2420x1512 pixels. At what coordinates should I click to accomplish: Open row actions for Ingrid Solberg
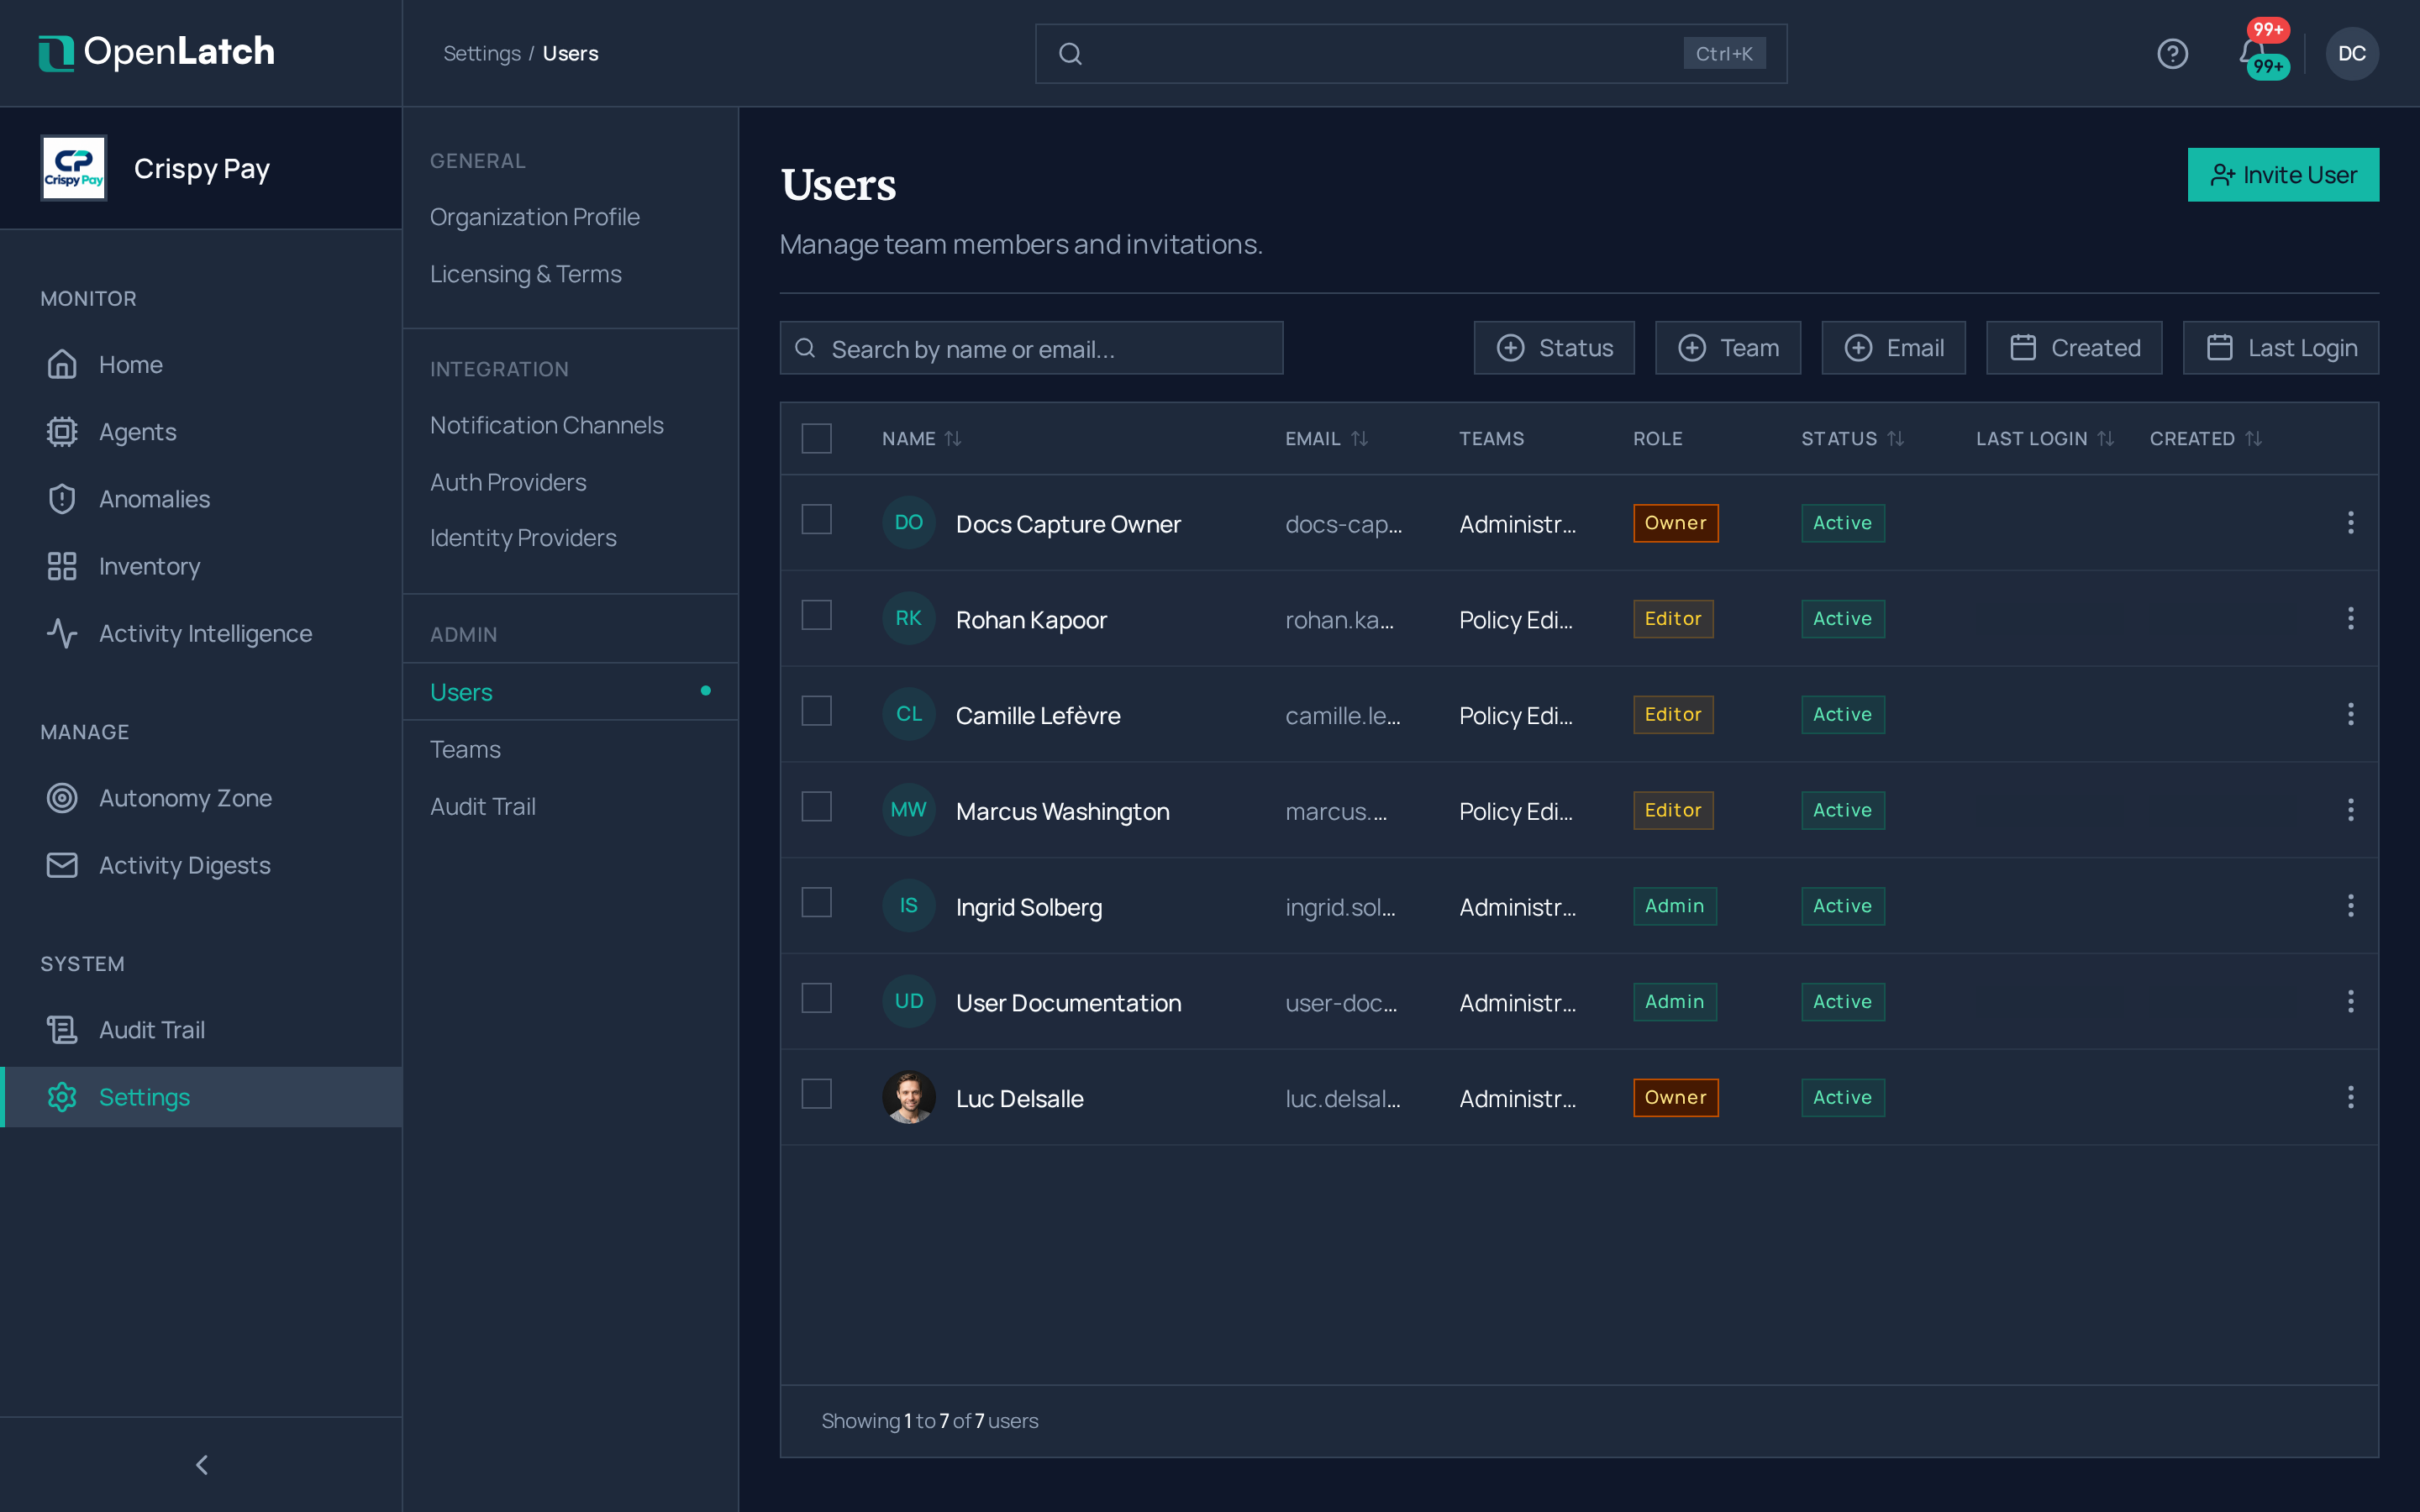tap(2350, 905)
